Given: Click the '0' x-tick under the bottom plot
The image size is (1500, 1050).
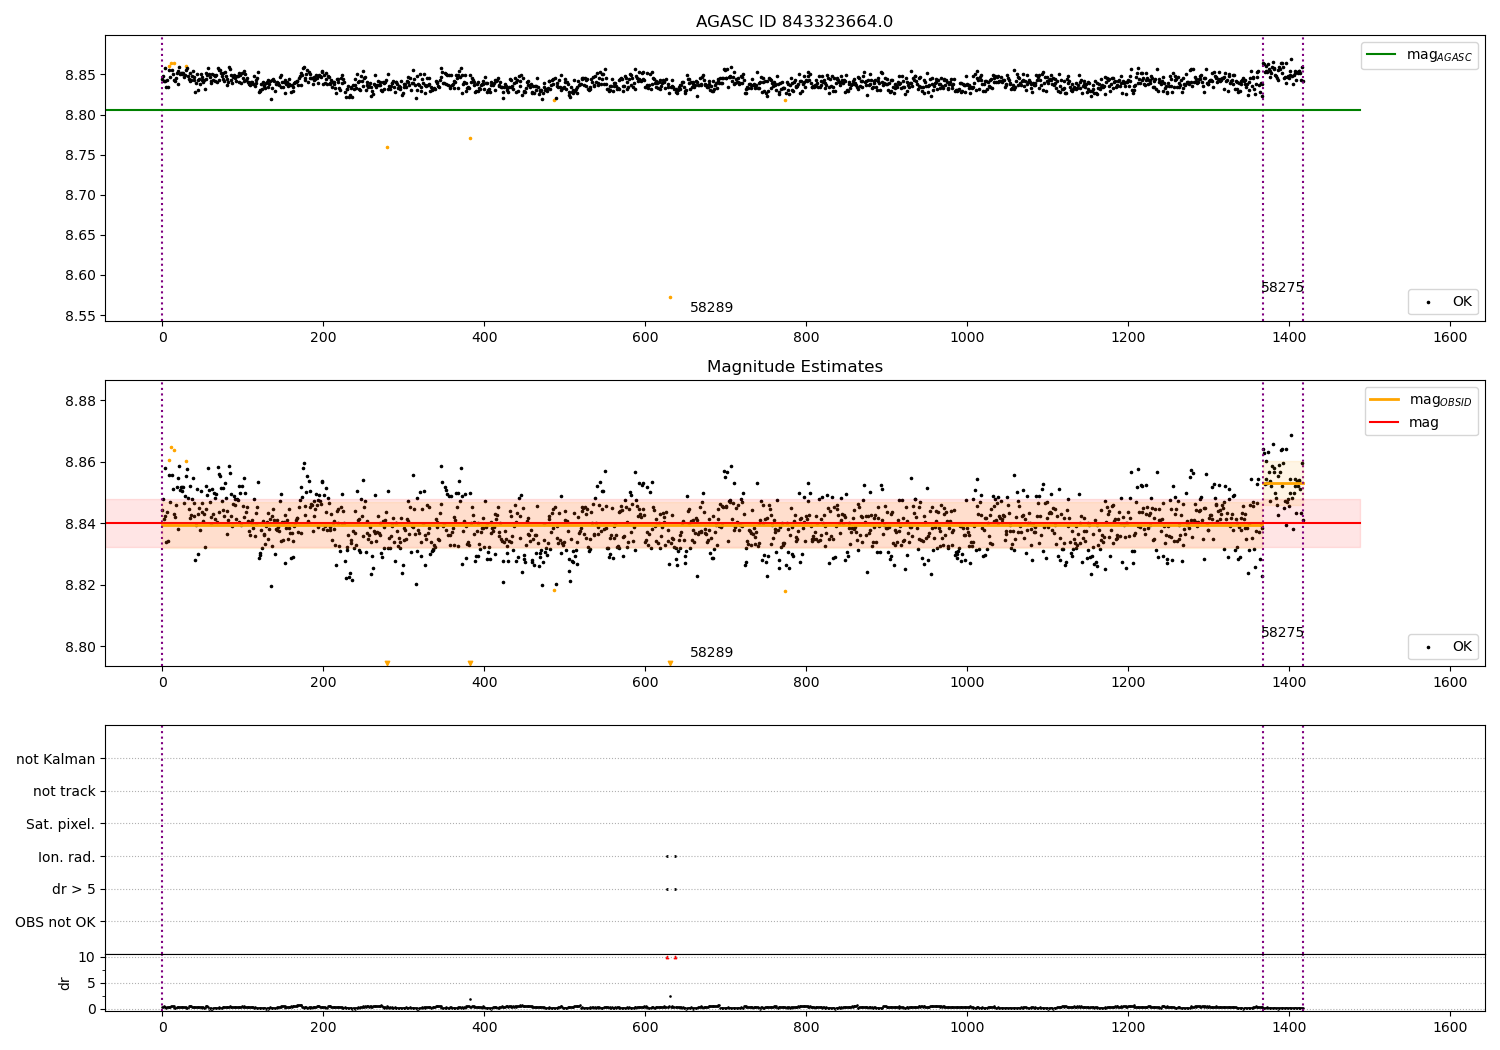Looking at the screenshot, I should (x=162, y=1028).
